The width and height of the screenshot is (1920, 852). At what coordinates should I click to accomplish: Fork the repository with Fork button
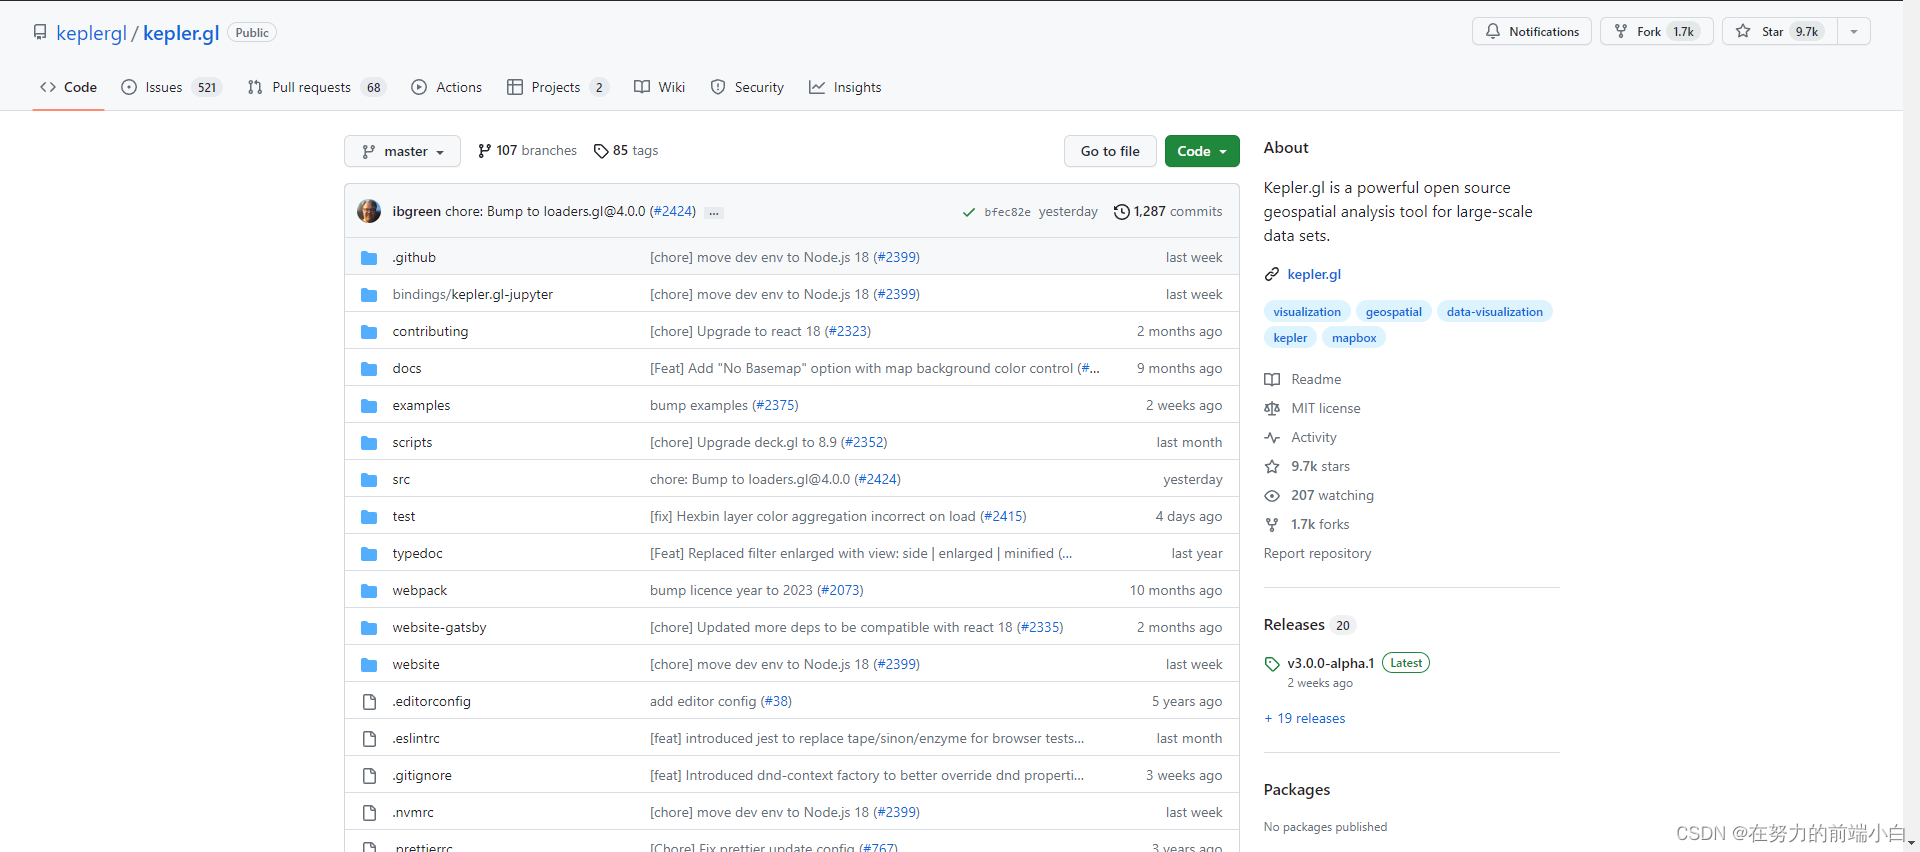(1656, 31)
